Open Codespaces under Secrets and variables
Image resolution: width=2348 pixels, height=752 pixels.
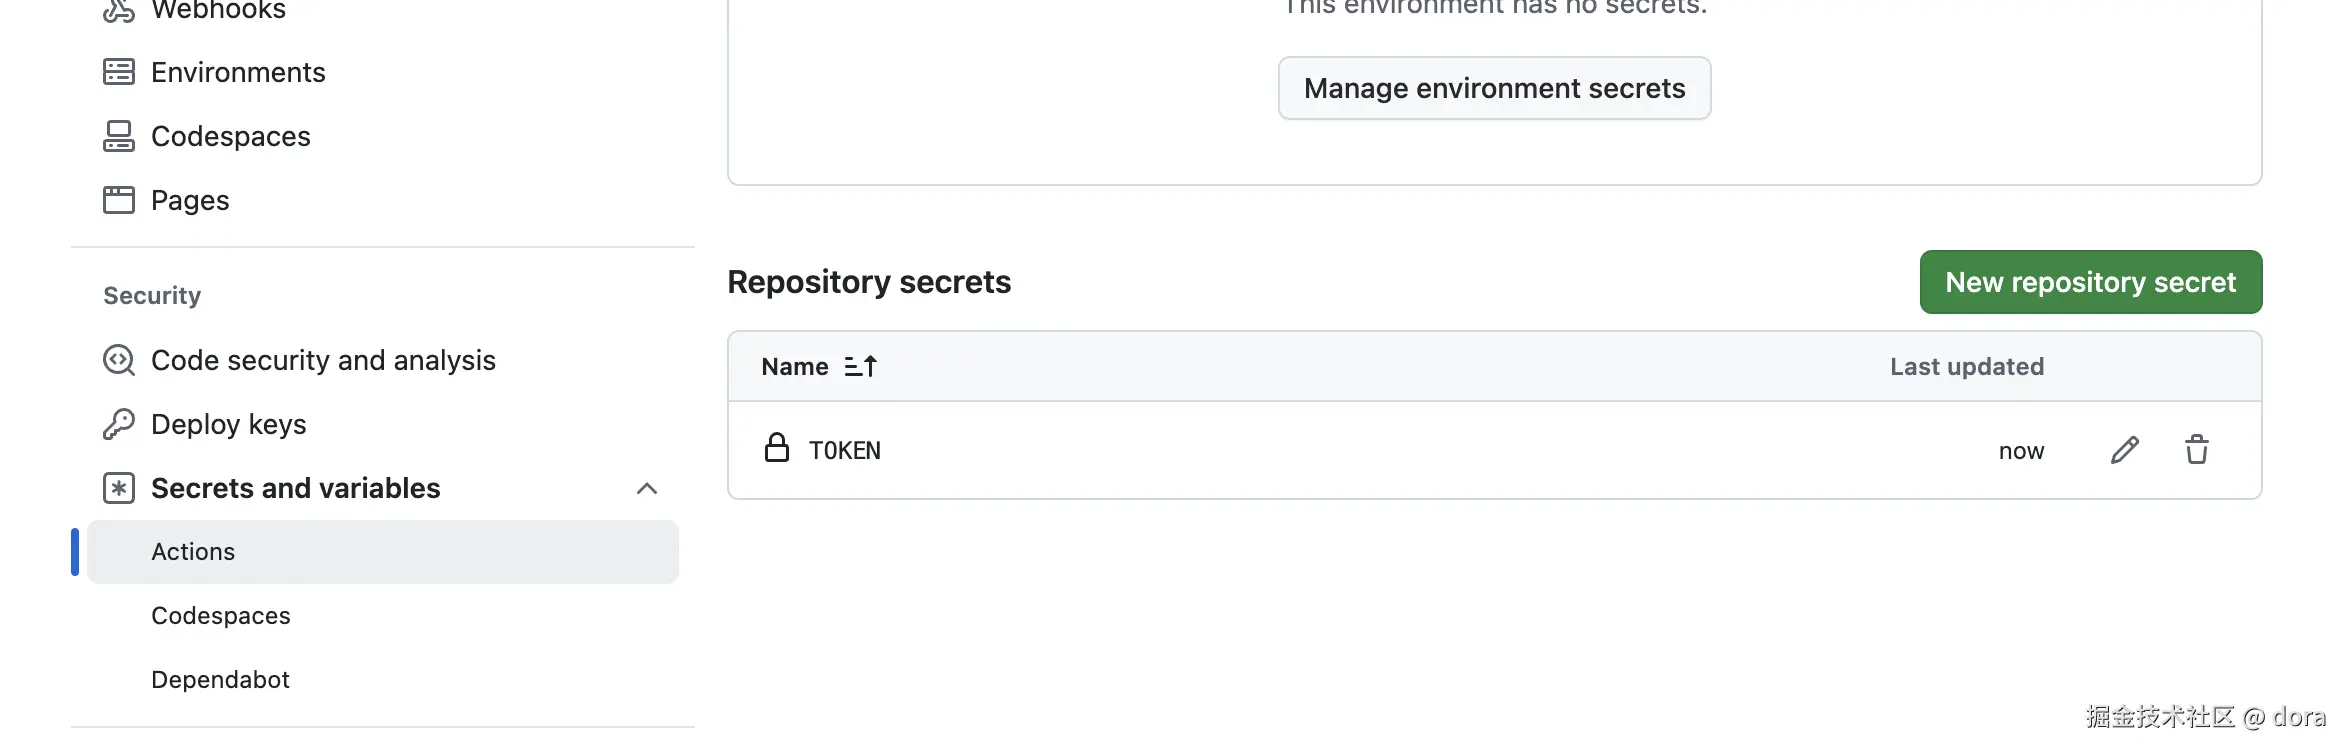pos(220,616)
